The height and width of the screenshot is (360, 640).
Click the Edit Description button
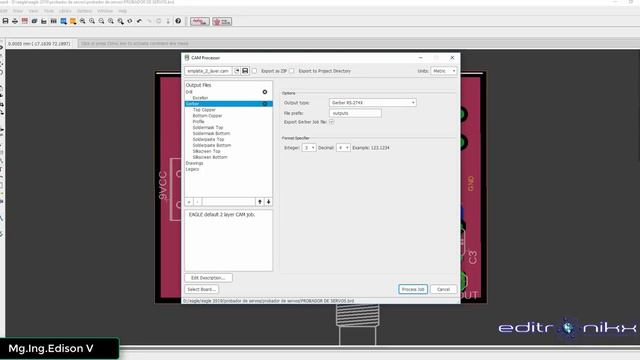click(x=208, y=278)
